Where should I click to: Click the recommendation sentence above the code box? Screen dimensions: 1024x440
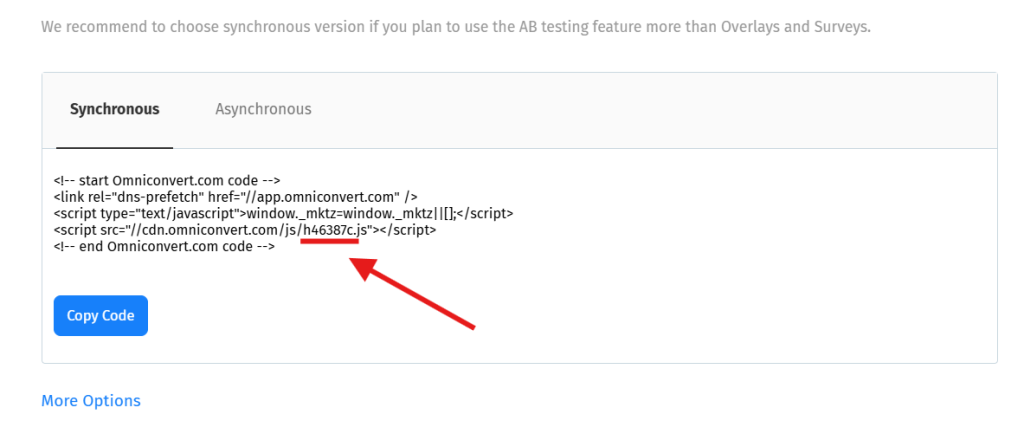tap(456, 26)
